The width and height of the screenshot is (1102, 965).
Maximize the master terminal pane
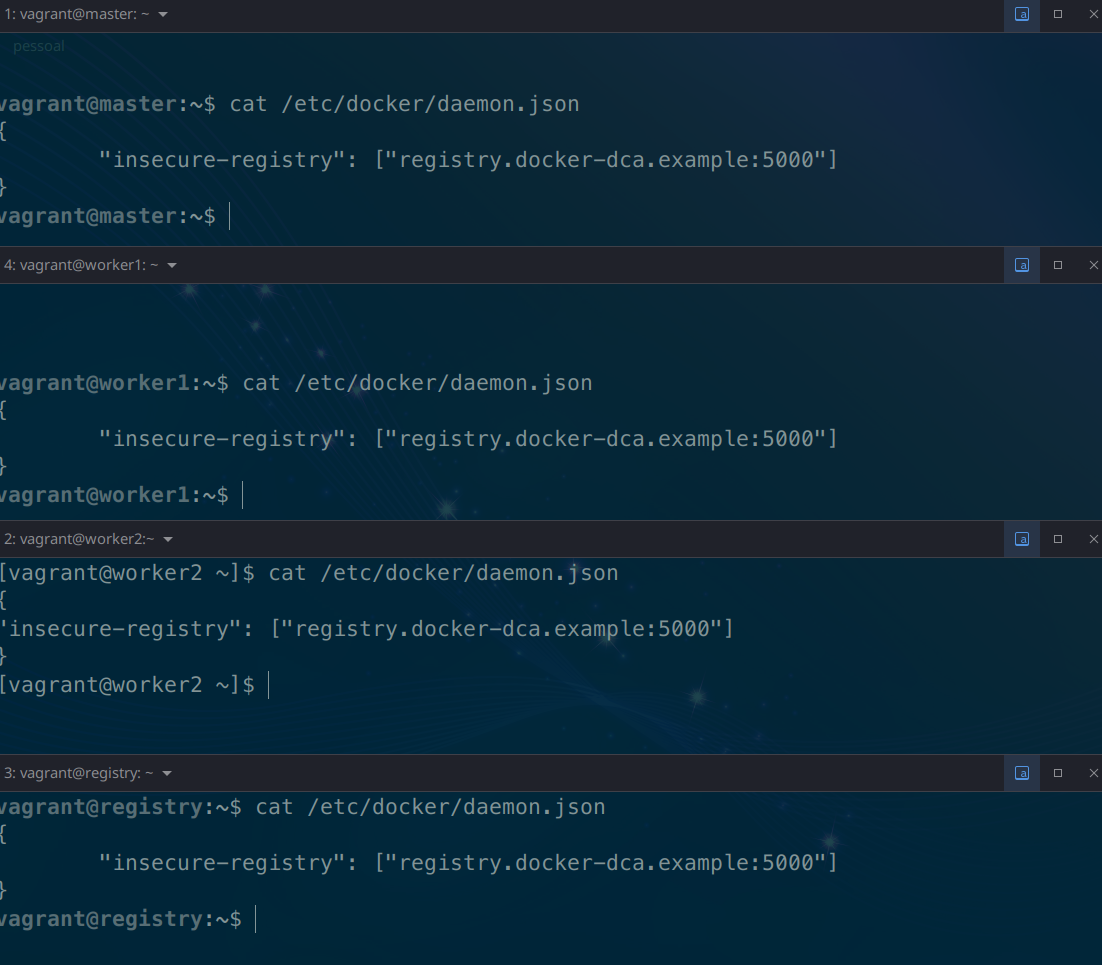point(1057,15)
